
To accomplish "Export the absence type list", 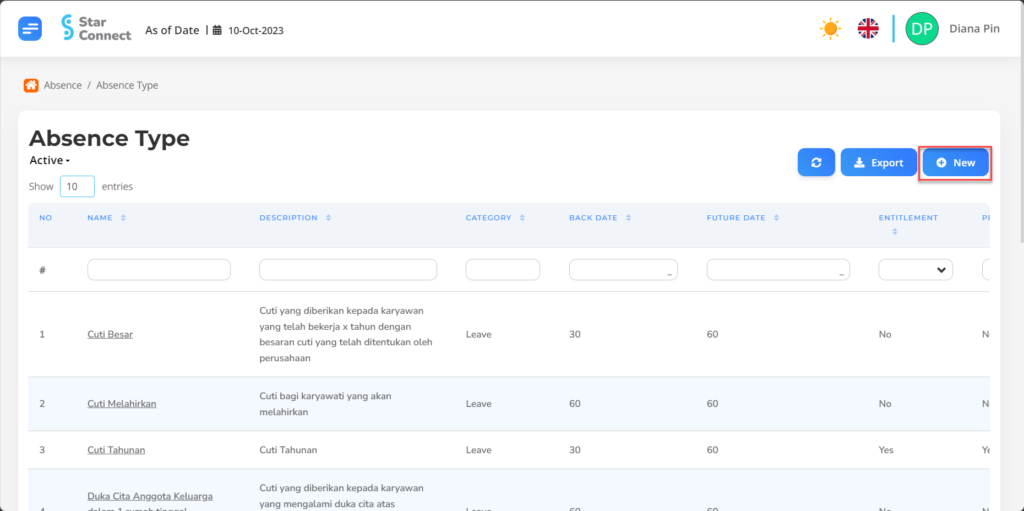I will click(x=878, y=163).
